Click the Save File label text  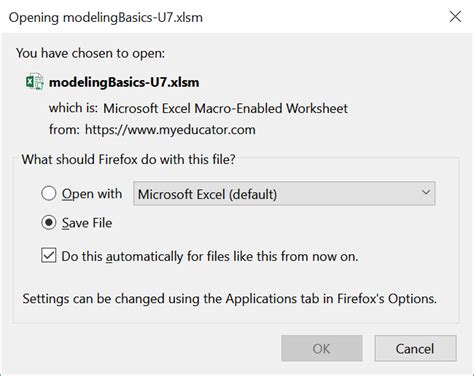tap(87, 223)
